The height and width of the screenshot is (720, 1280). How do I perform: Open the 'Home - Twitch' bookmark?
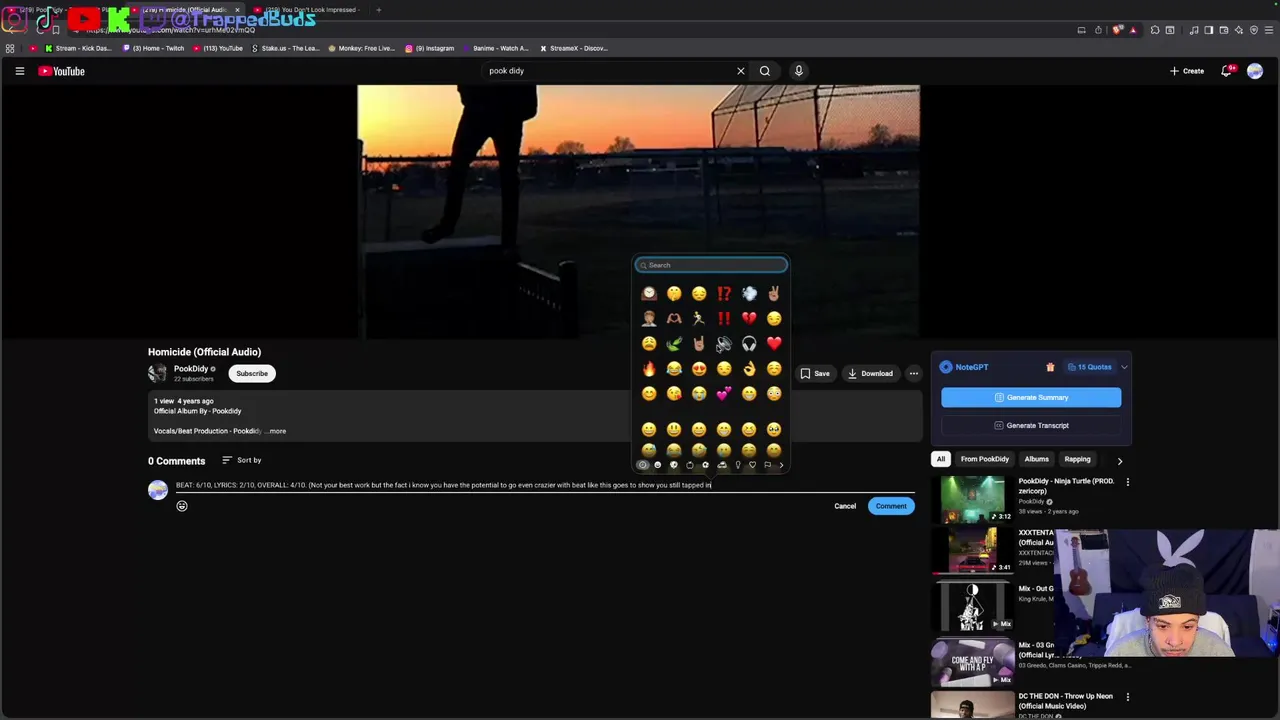pos(154,48)
